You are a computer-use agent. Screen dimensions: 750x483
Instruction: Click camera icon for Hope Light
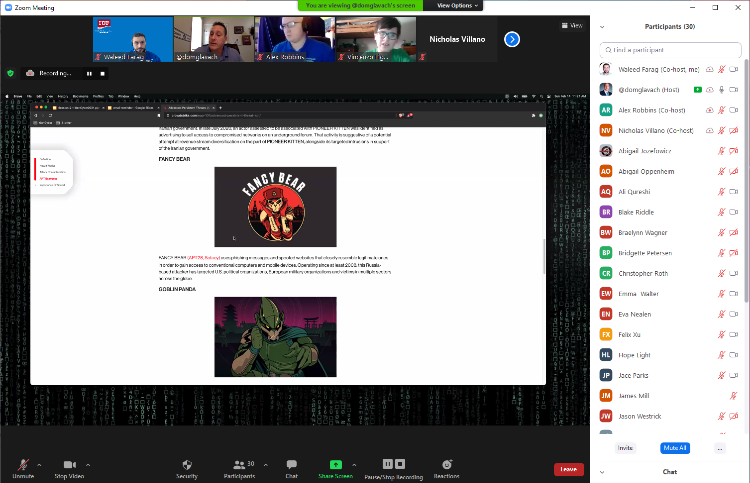pyautogui.click(x=733, y=355)
